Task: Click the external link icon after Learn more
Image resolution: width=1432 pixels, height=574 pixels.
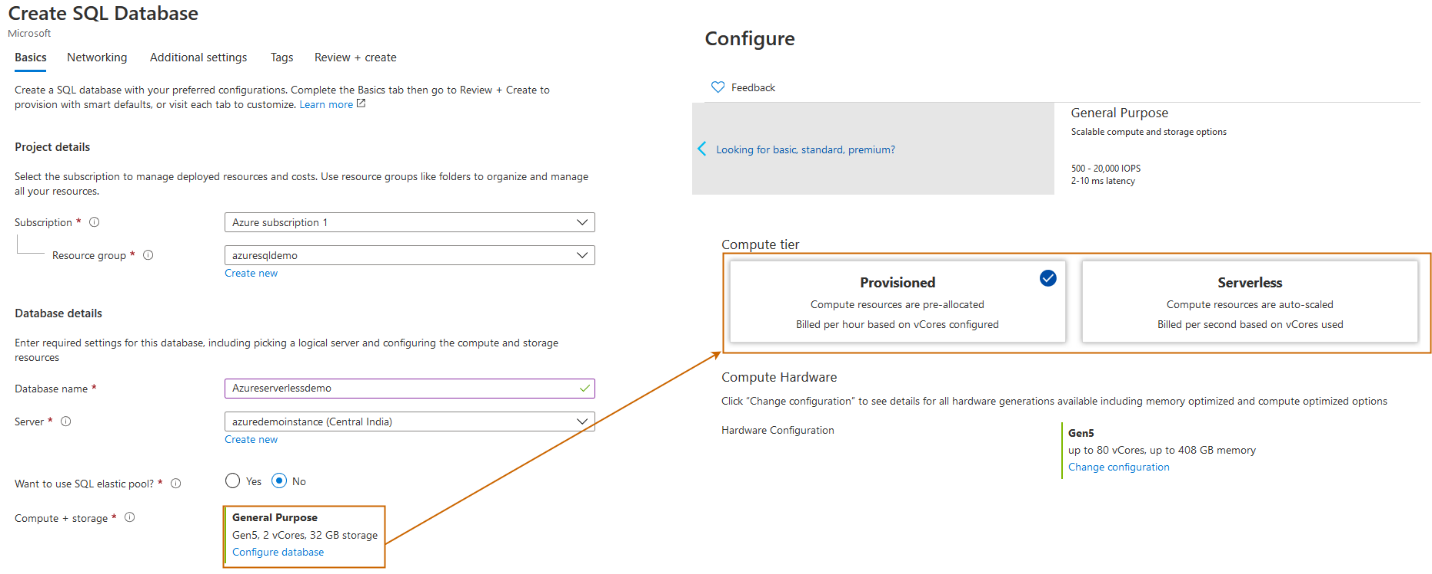Action: coord(361,104)
